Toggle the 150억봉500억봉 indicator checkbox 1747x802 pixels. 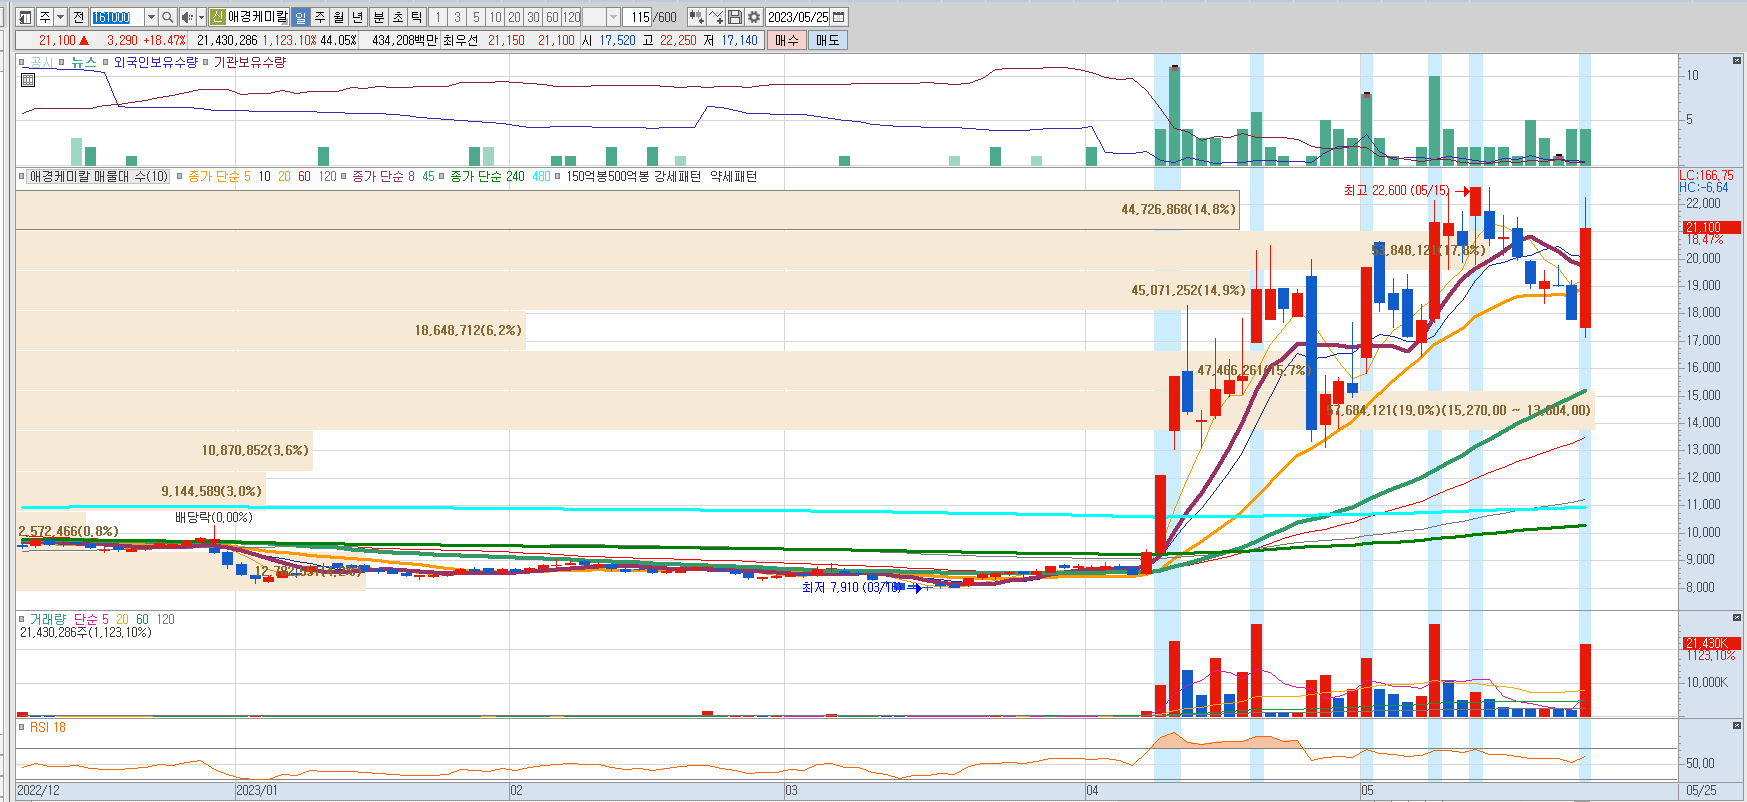[x=558, y=176]
